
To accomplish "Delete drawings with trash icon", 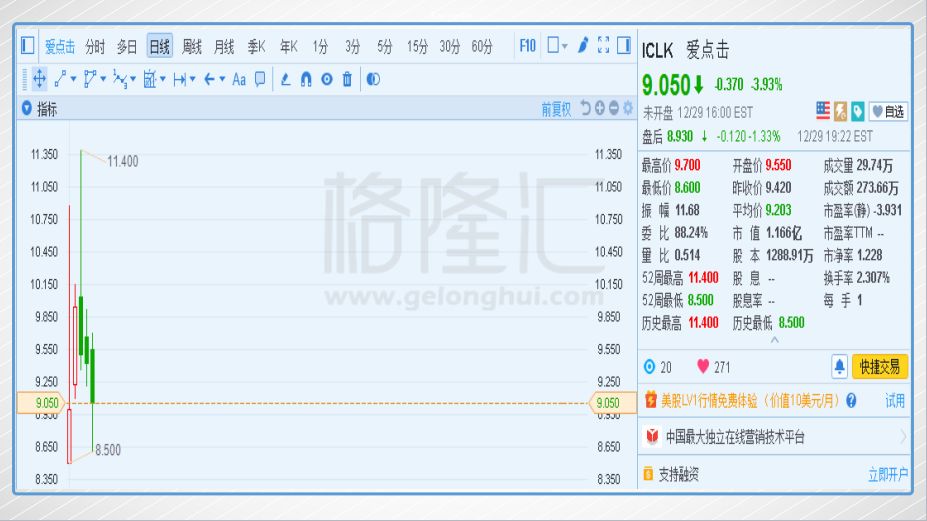I will coord(348,79).
